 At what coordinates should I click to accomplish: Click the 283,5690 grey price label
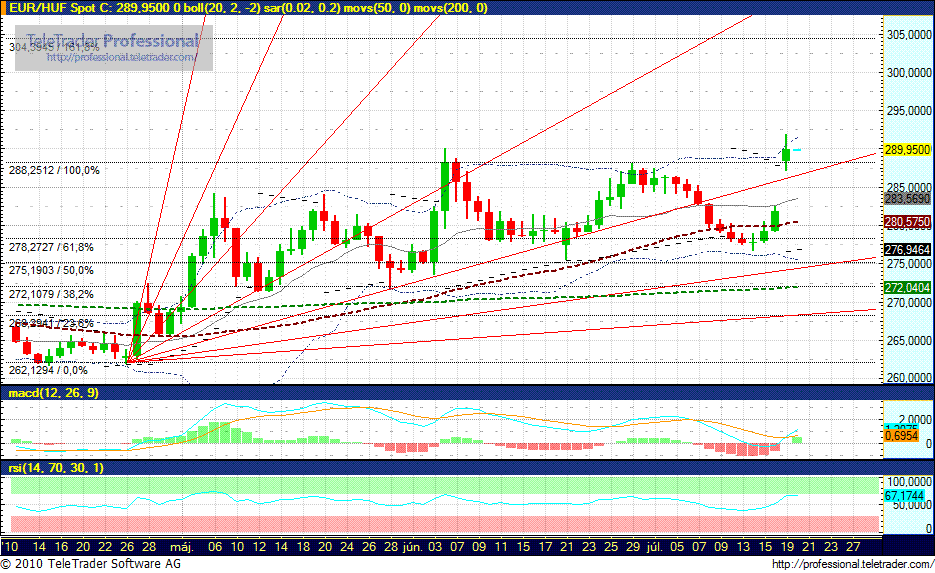[x=907, y=199]
